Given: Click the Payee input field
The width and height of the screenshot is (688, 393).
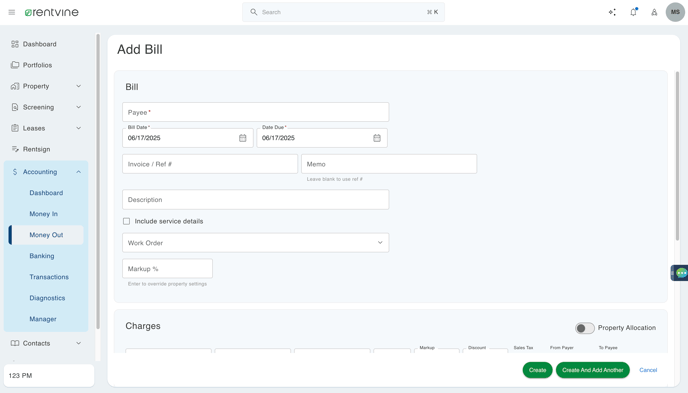Looking at the screenshot, I should coord(255,112).
